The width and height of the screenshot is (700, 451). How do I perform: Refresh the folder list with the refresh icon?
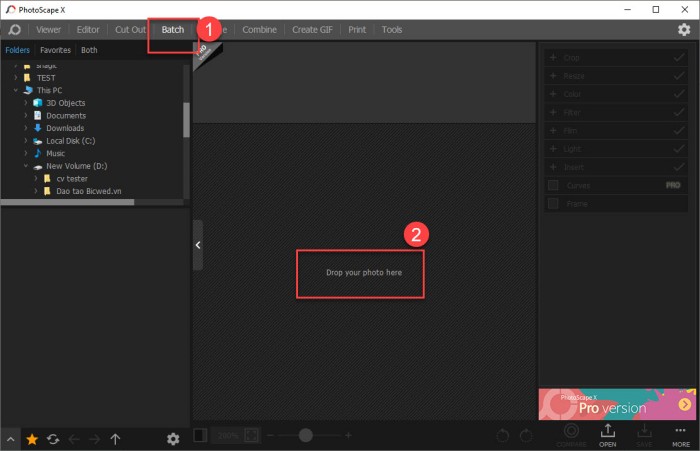click(x=53, y=439)
